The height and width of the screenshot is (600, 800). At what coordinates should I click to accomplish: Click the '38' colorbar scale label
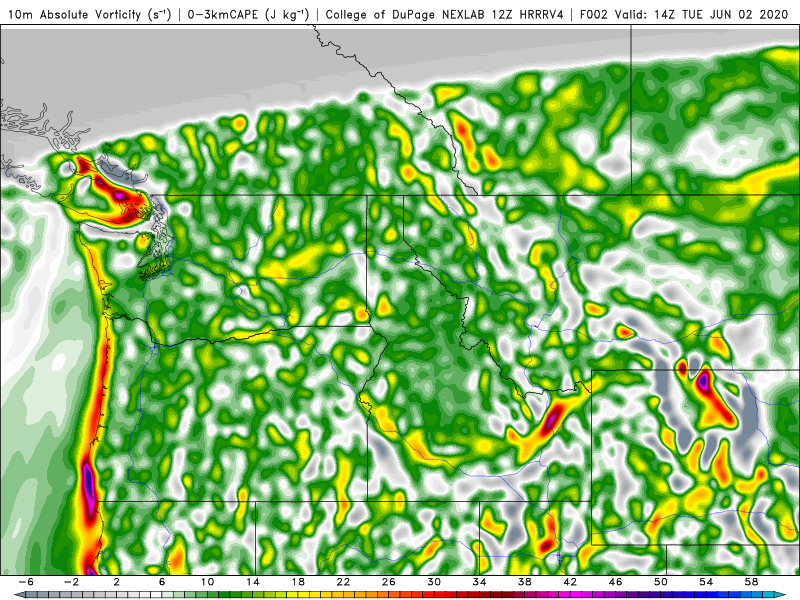524,582
